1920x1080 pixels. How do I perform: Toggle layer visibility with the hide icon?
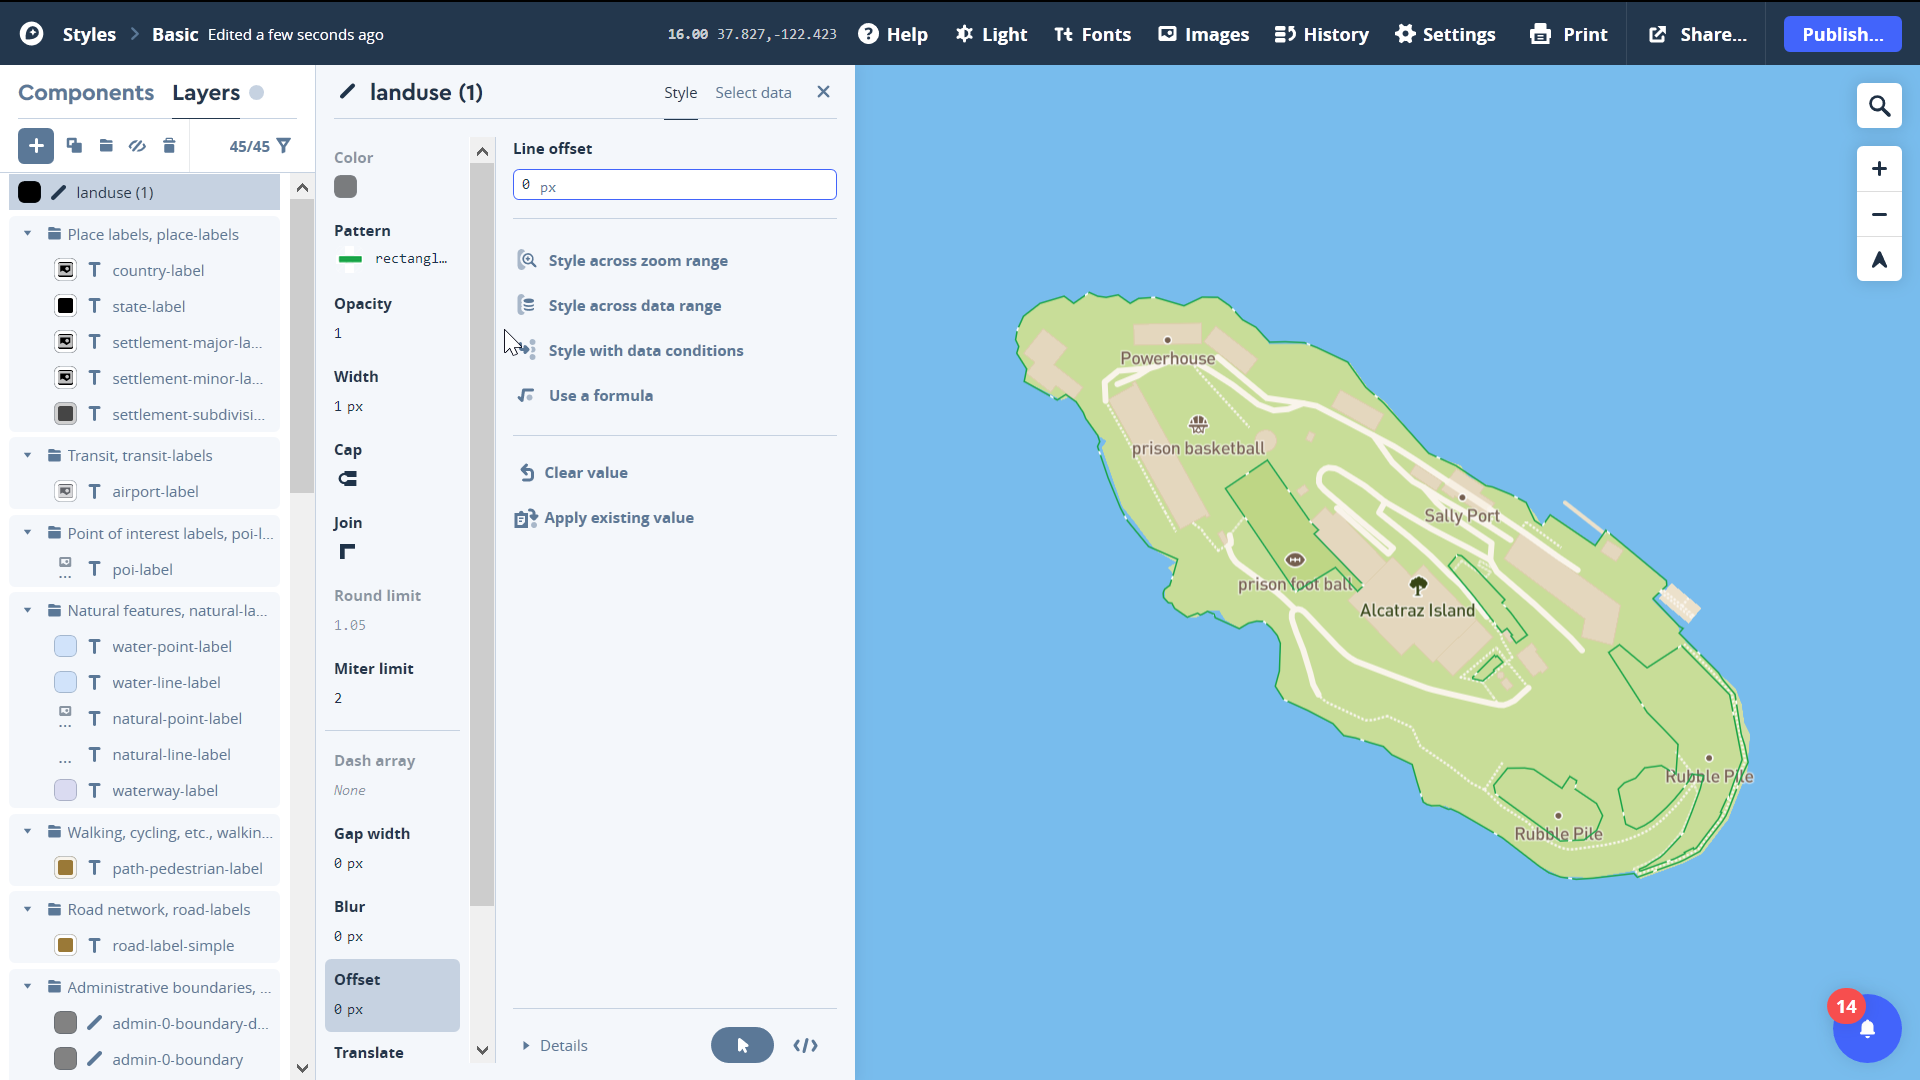tap(137, 146)
